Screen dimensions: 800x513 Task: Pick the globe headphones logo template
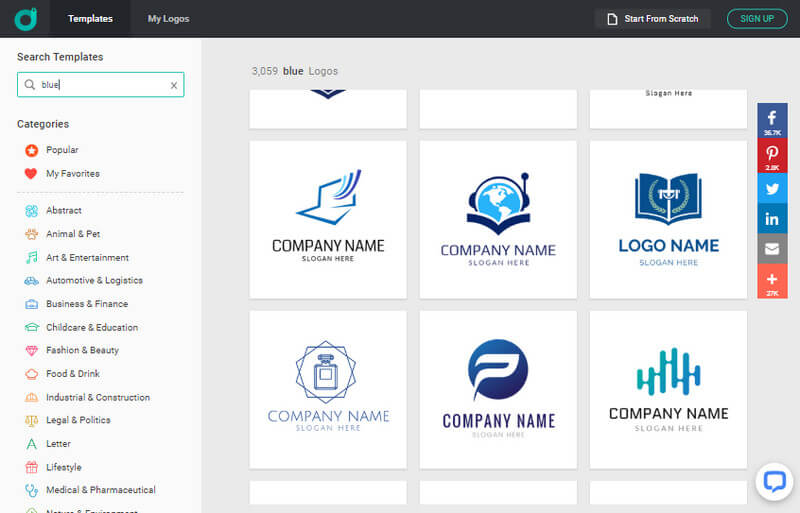coord(498,219)
